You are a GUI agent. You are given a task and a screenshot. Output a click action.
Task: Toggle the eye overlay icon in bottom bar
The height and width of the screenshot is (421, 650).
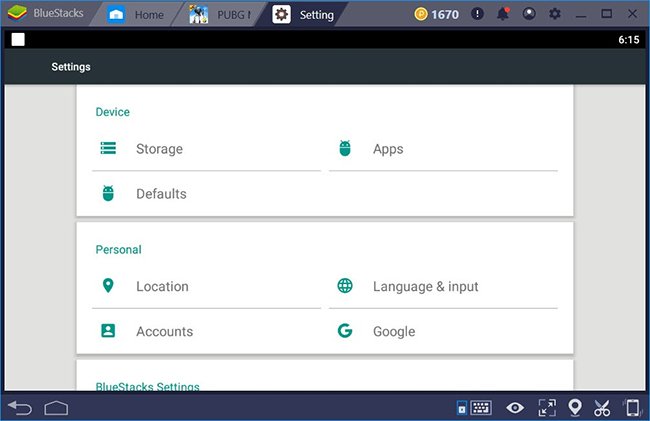[515, 407]
